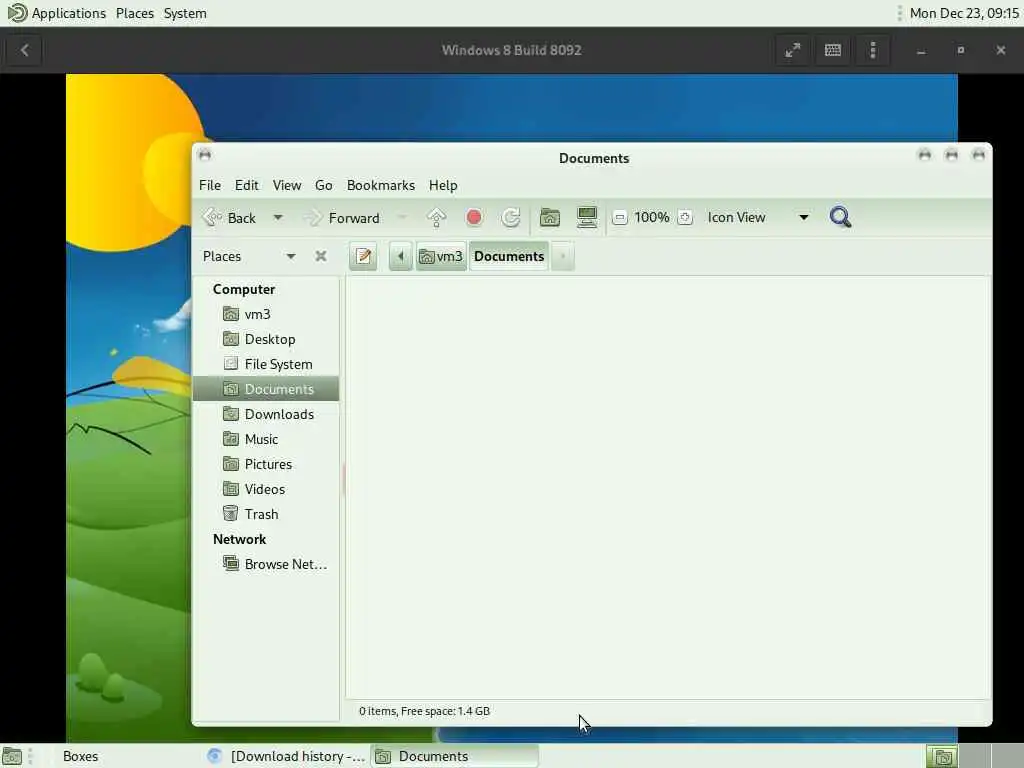The height and width of the screenshot is (768, 1024).
Task: Select vm3 home in sidebar
Action: [266, 314]
